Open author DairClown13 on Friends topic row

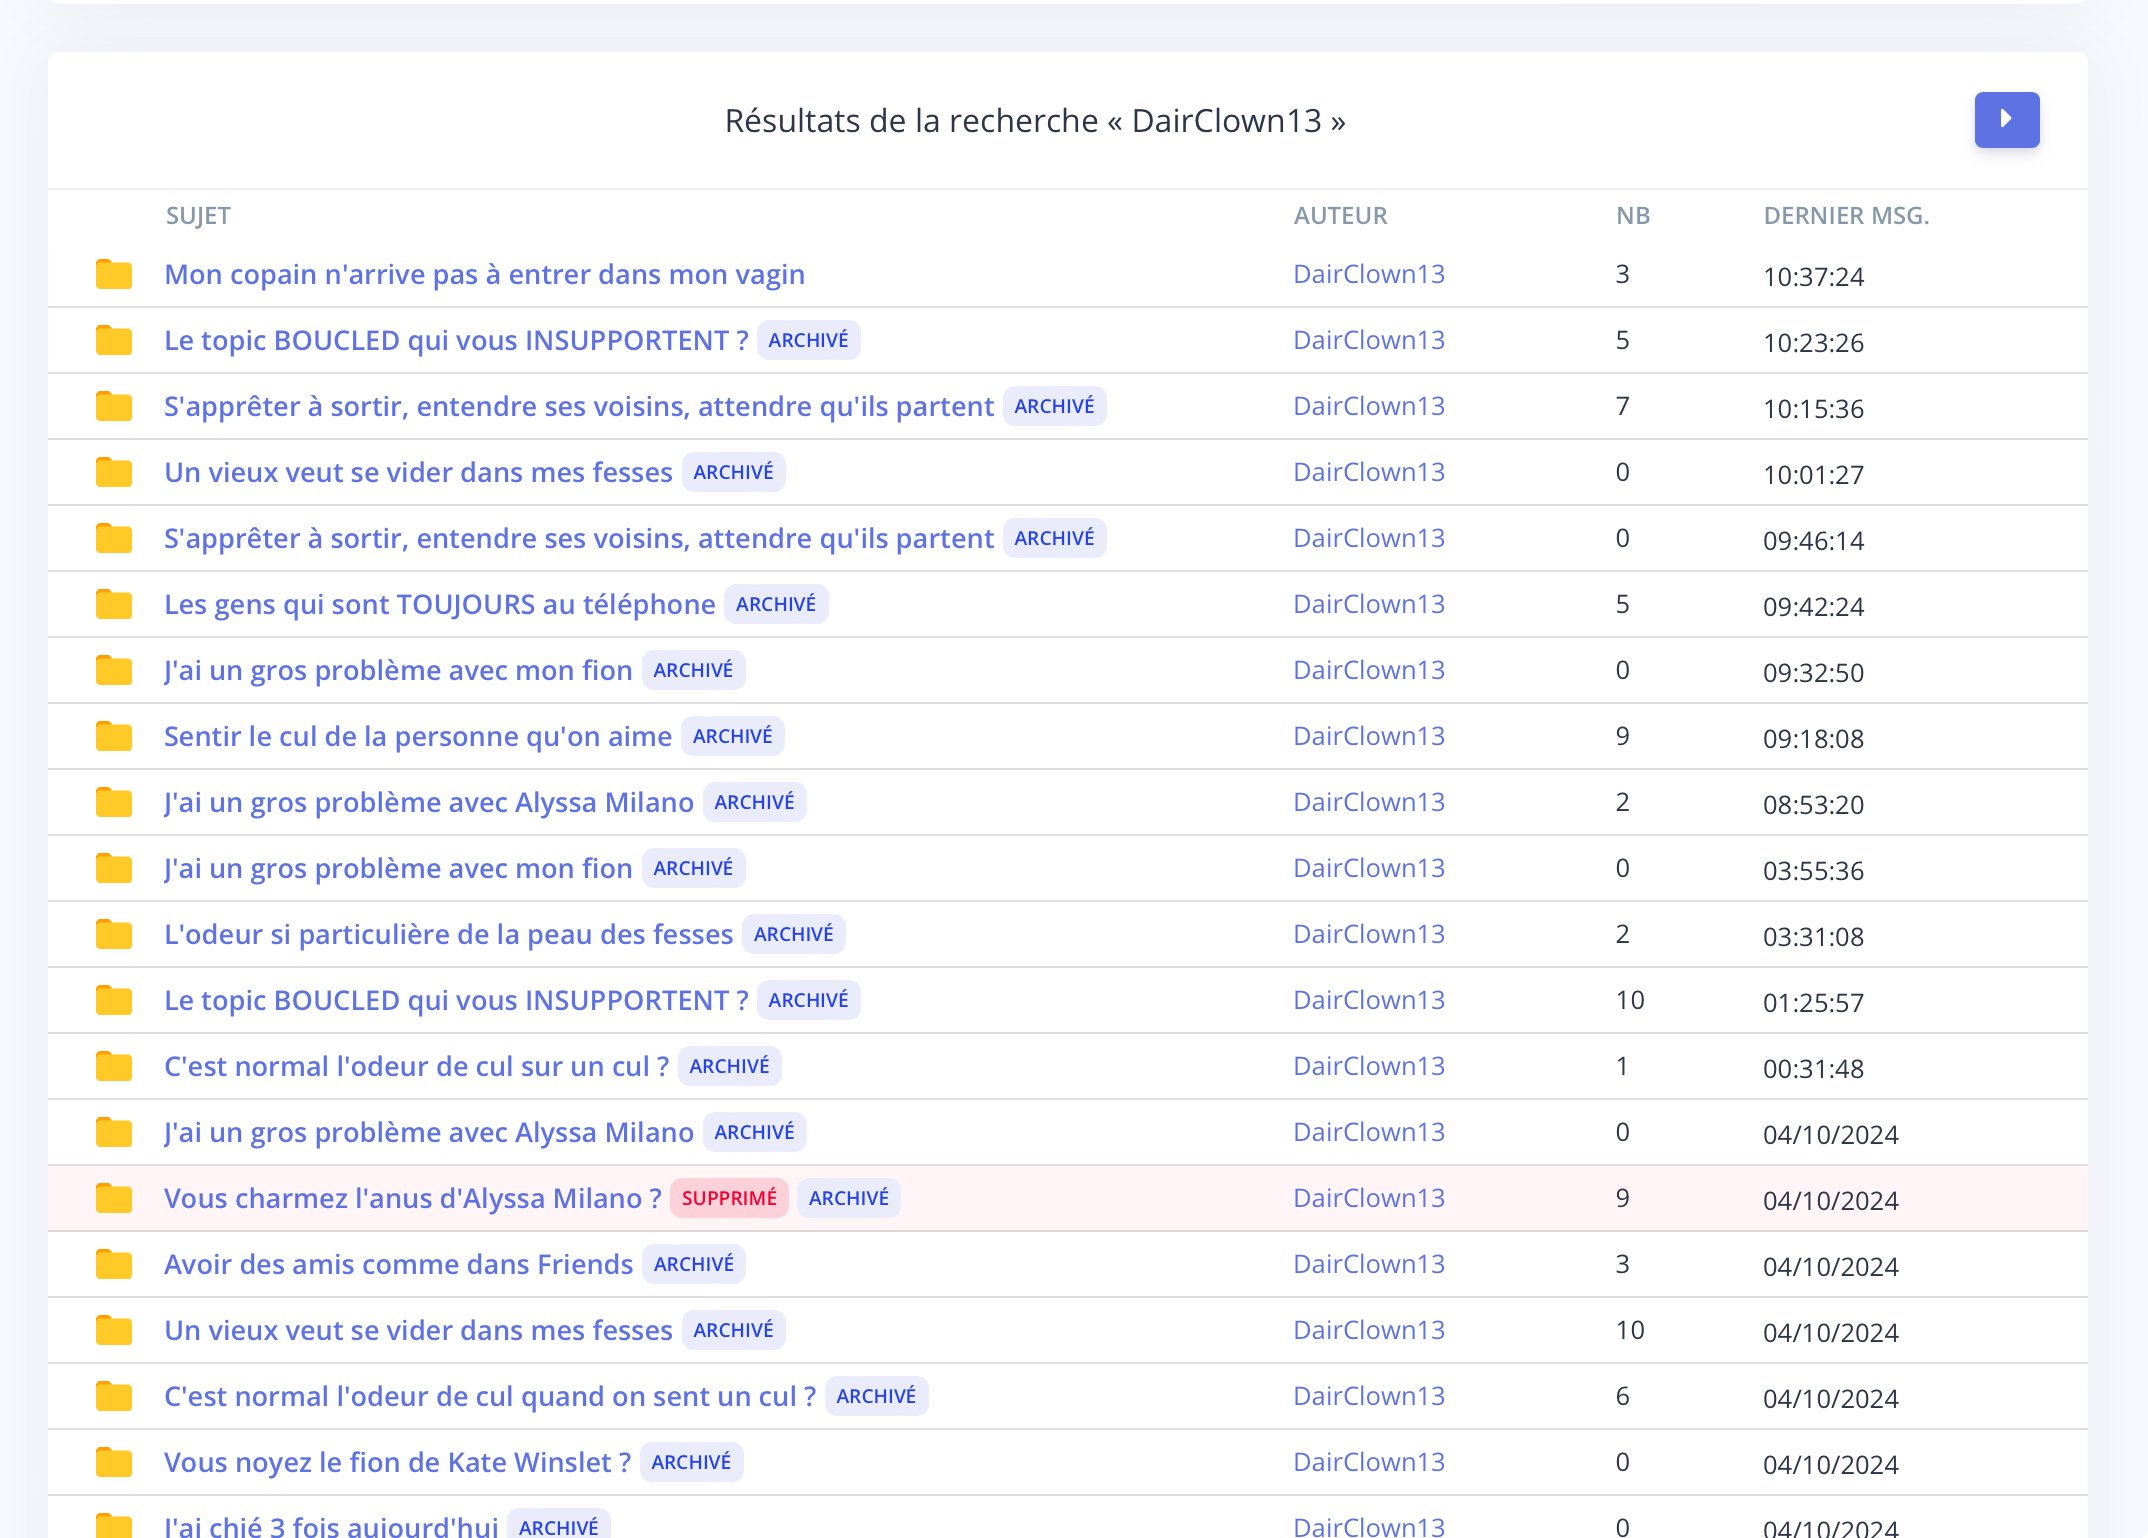(1369, 1264)
